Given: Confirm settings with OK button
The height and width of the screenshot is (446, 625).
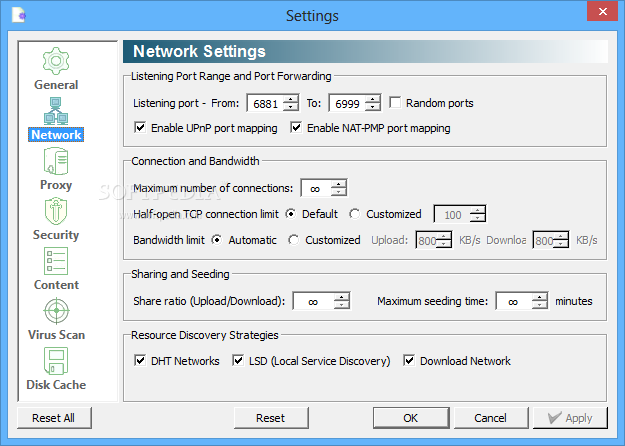Looking at the screenshot, I should (x=411, y=418).
